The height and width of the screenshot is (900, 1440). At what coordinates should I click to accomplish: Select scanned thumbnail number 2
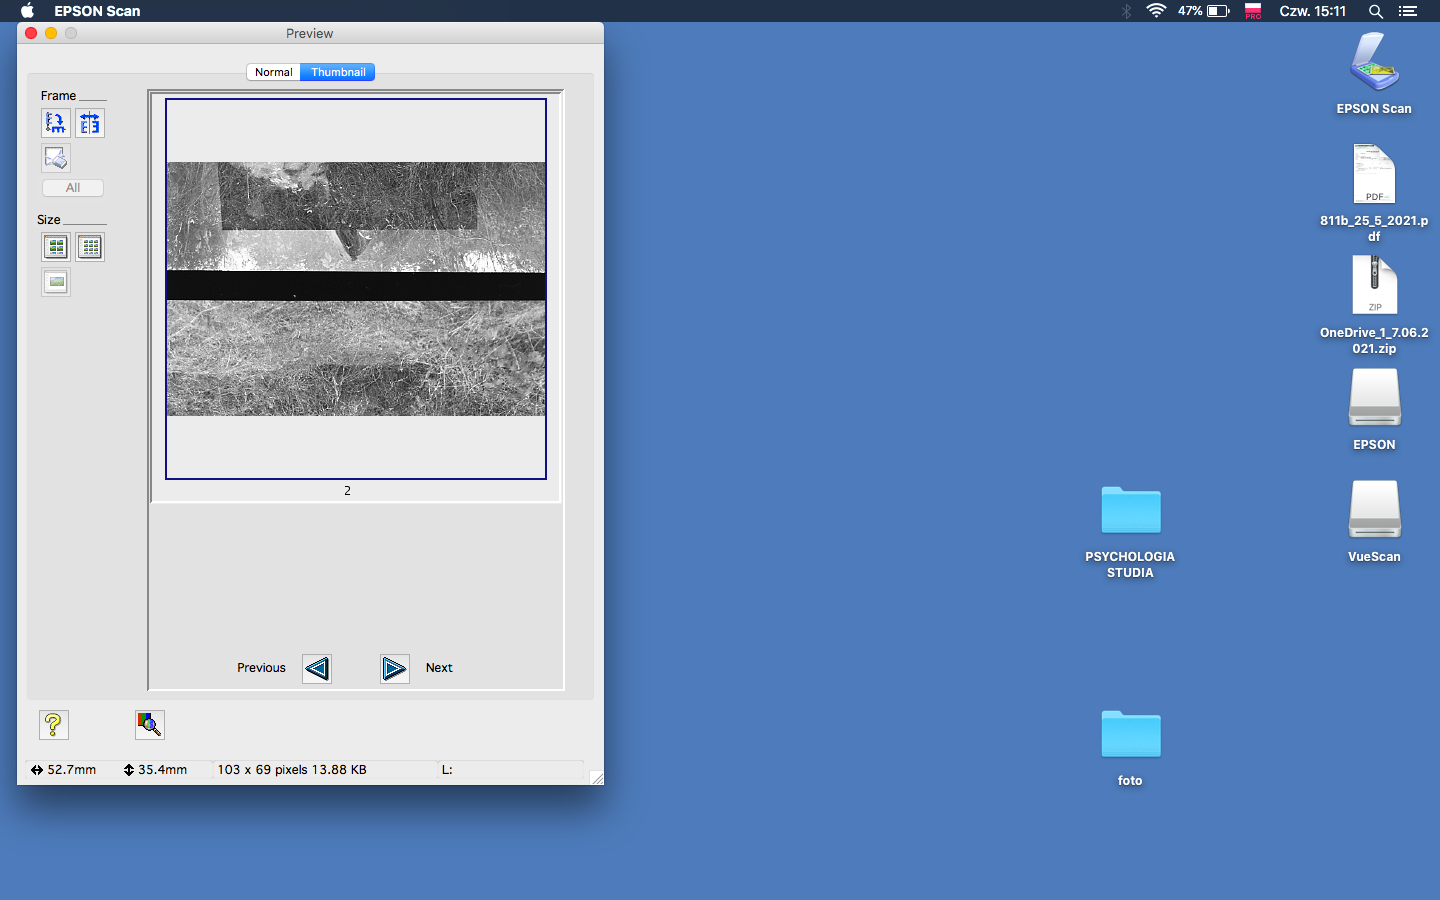pyautogui.click(x=356, y=289)
